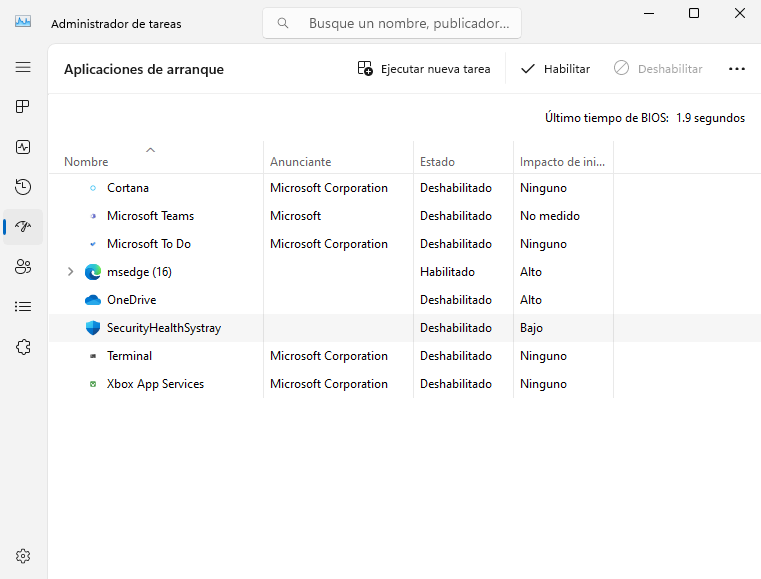
Task: Sort by the Nombre column header
Action: click(x=86, y=161)
